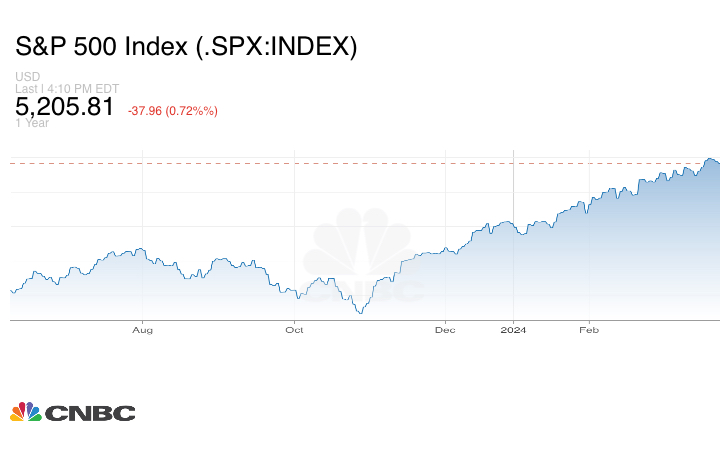Click the 2024 label on the time axis
Viewport: 720px width, 450px height.
(x=513, y=329)
